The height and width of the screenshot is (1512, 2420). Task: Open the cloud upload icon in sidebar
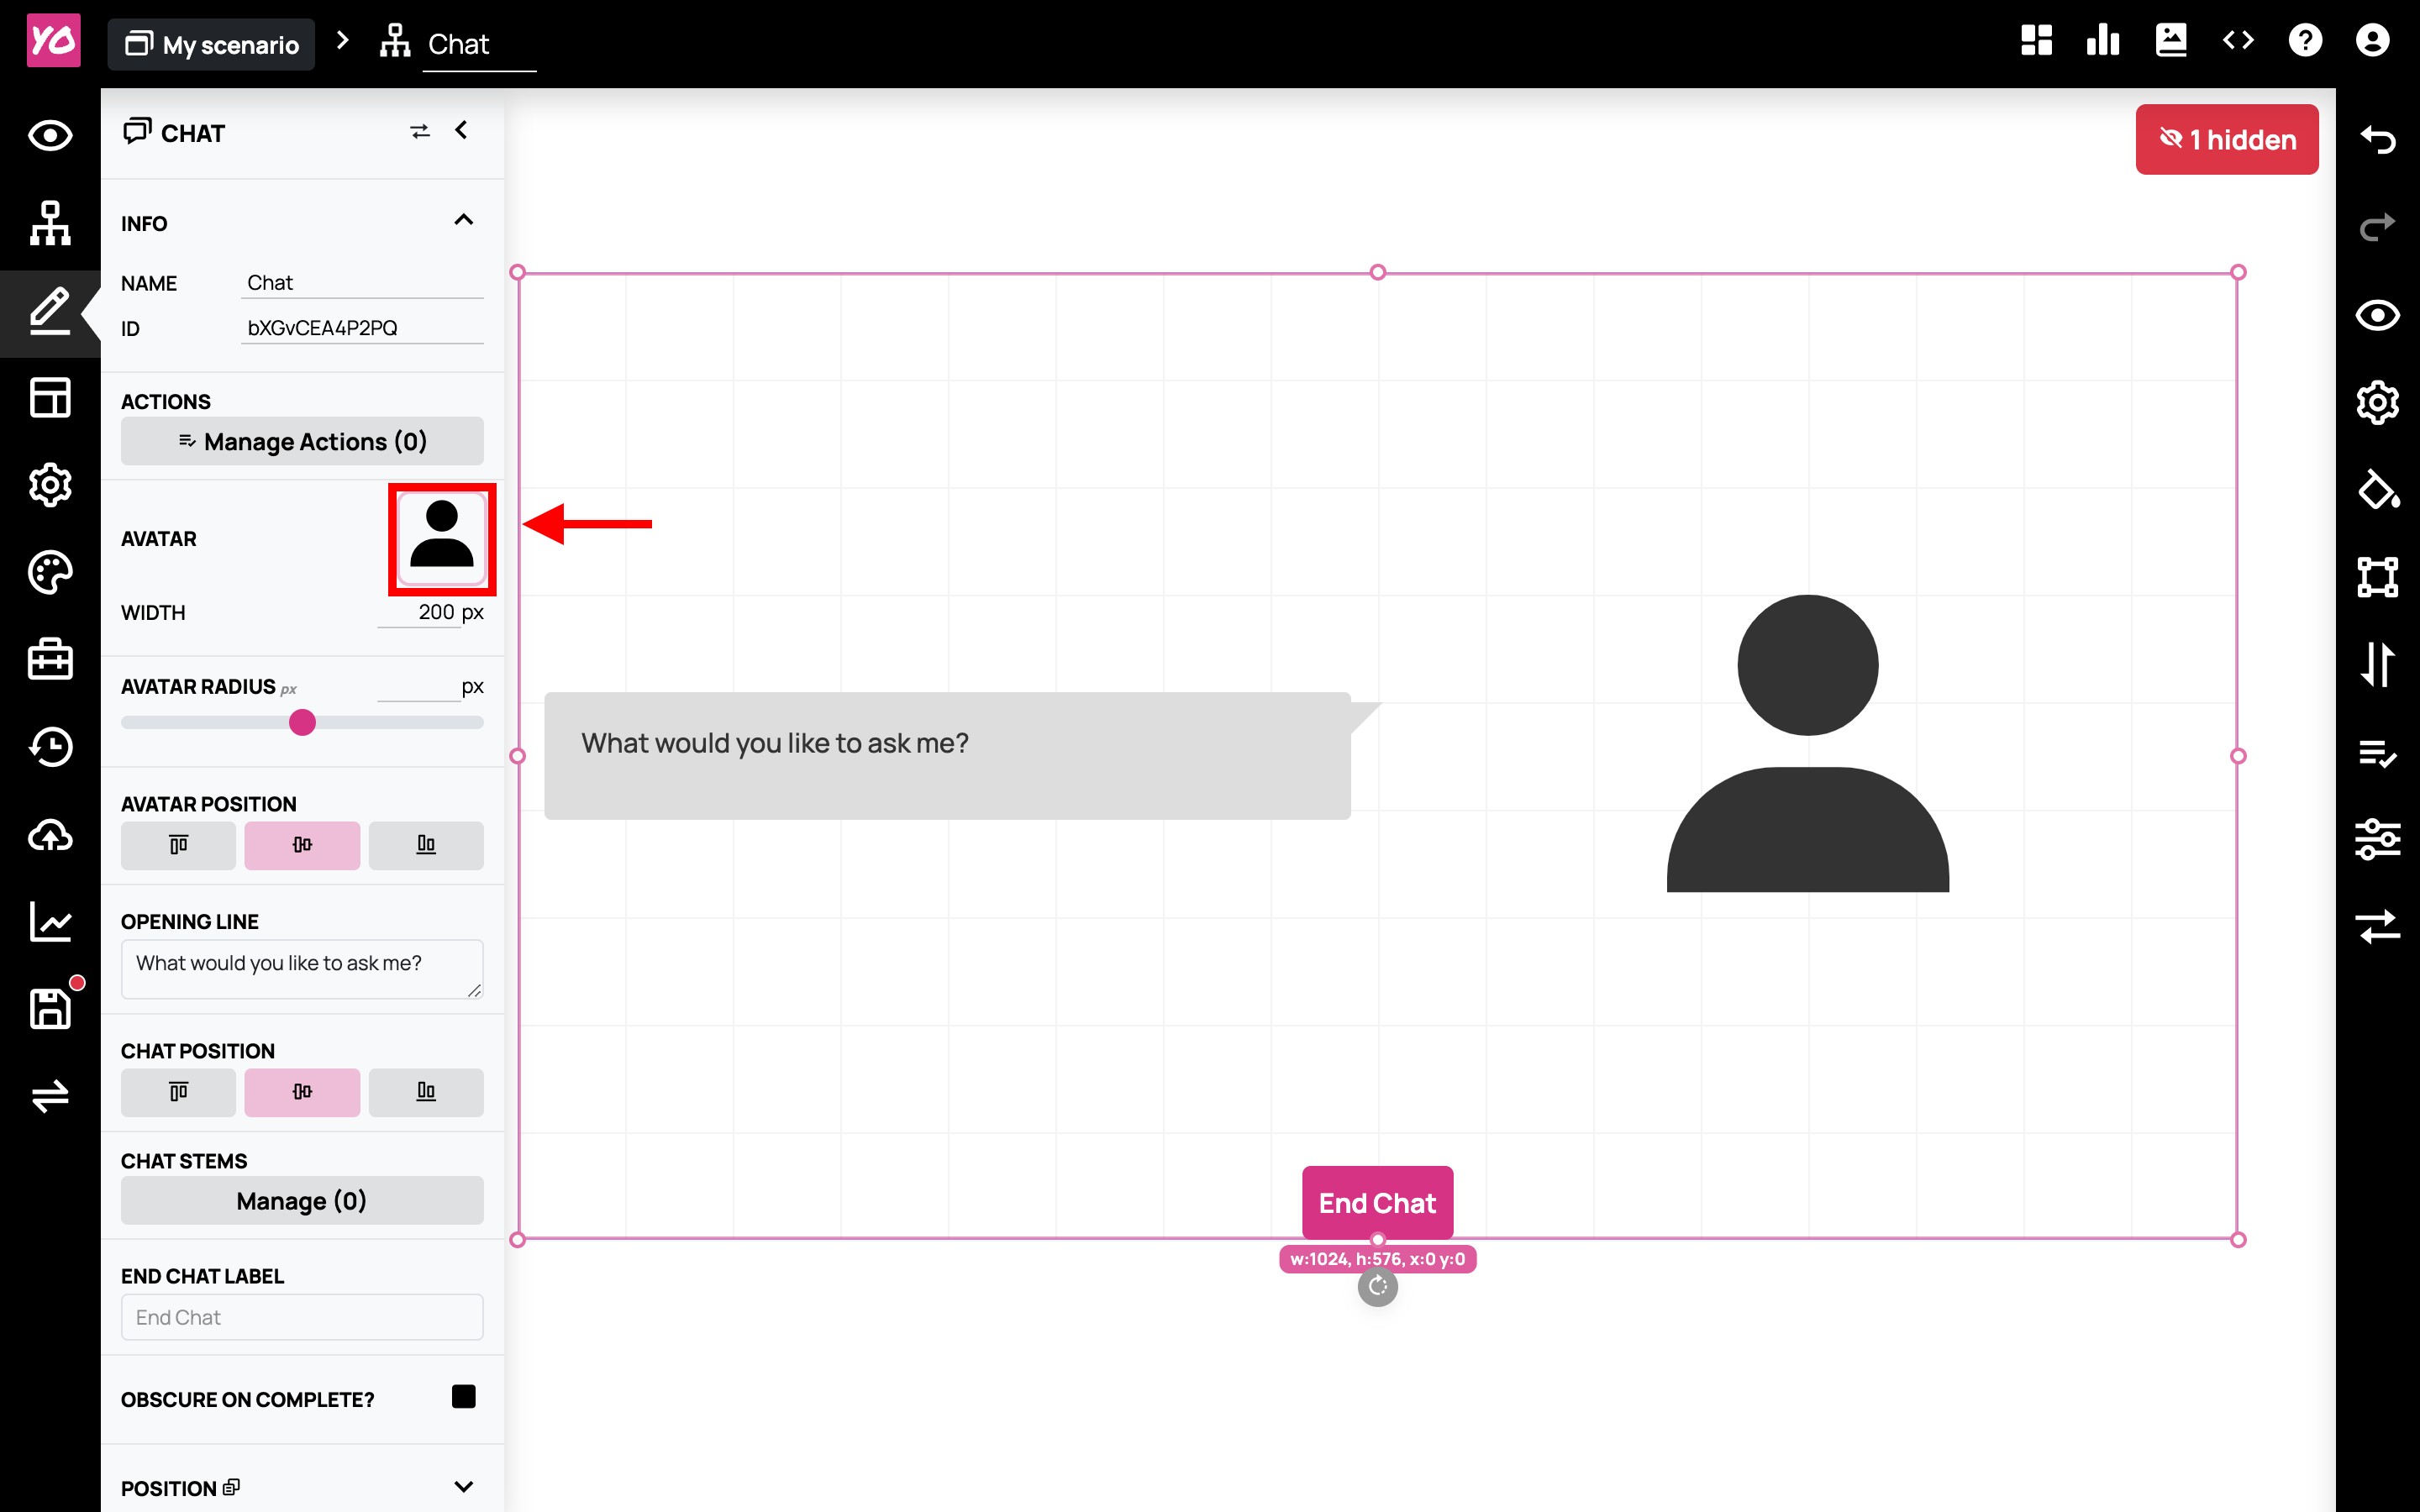tap(50, 835)
